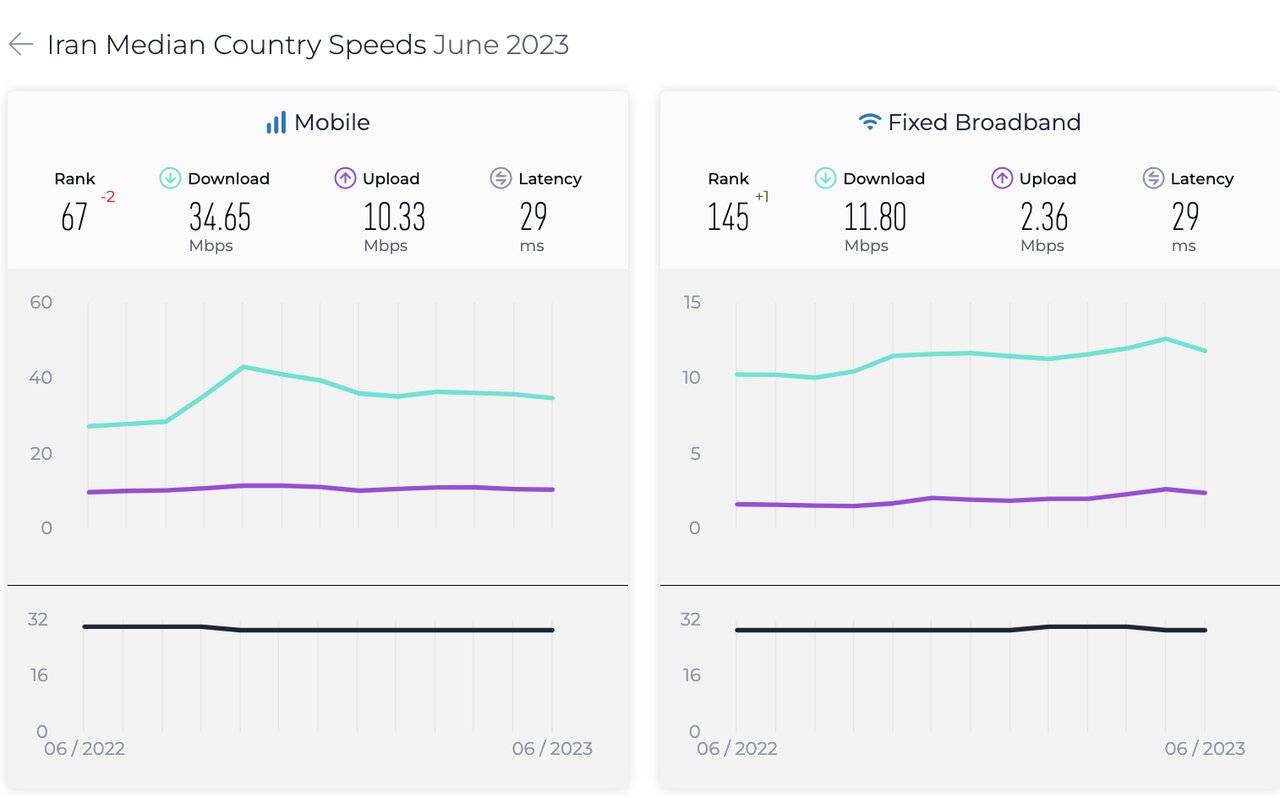Click the Mobile bar-chart icon
The image size is (1280, 798).
tap(275, 123)
